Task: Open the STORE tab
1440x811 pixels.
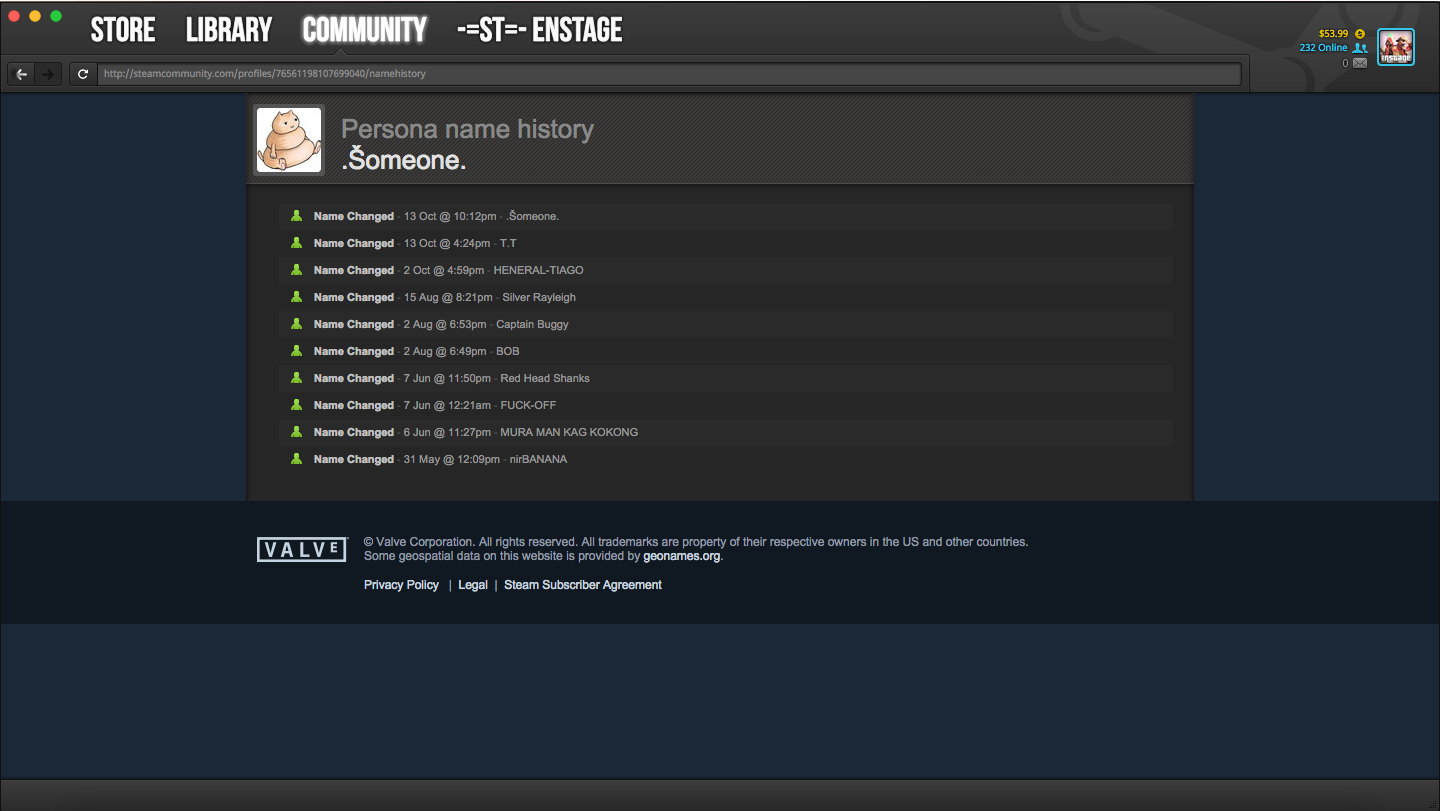Action: coord(123,30)
